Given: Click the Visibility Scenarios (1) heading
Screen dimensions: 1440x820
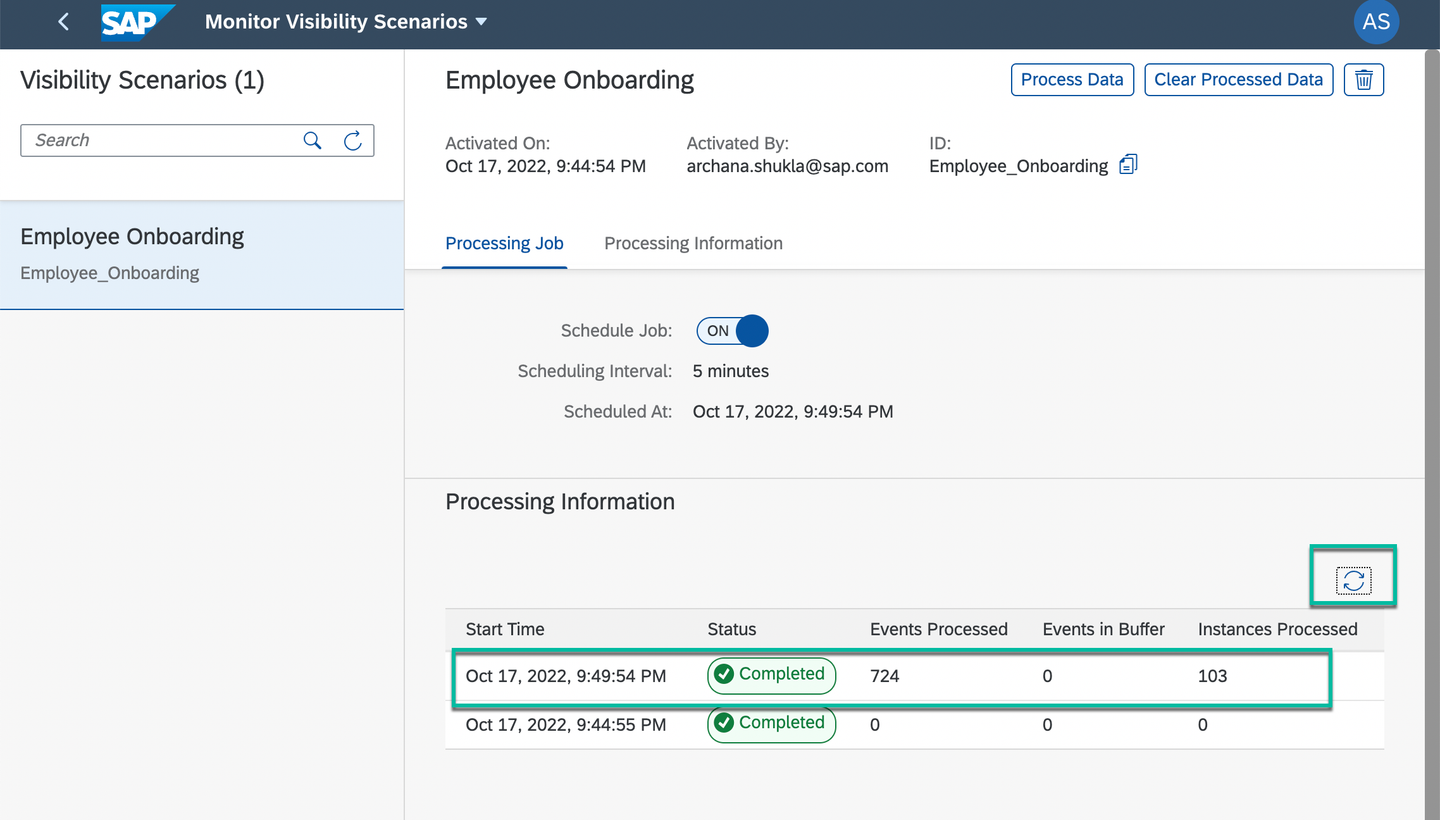Looking at the screenshot, I should (x=142, y=80).
